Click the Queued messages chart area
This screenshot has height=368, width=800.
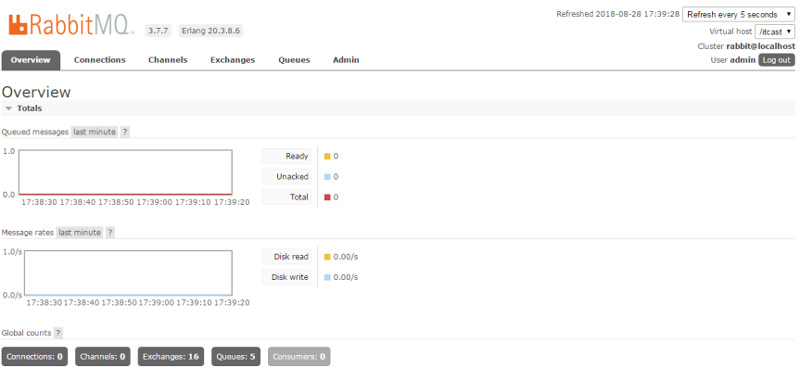tap(126, 173)
